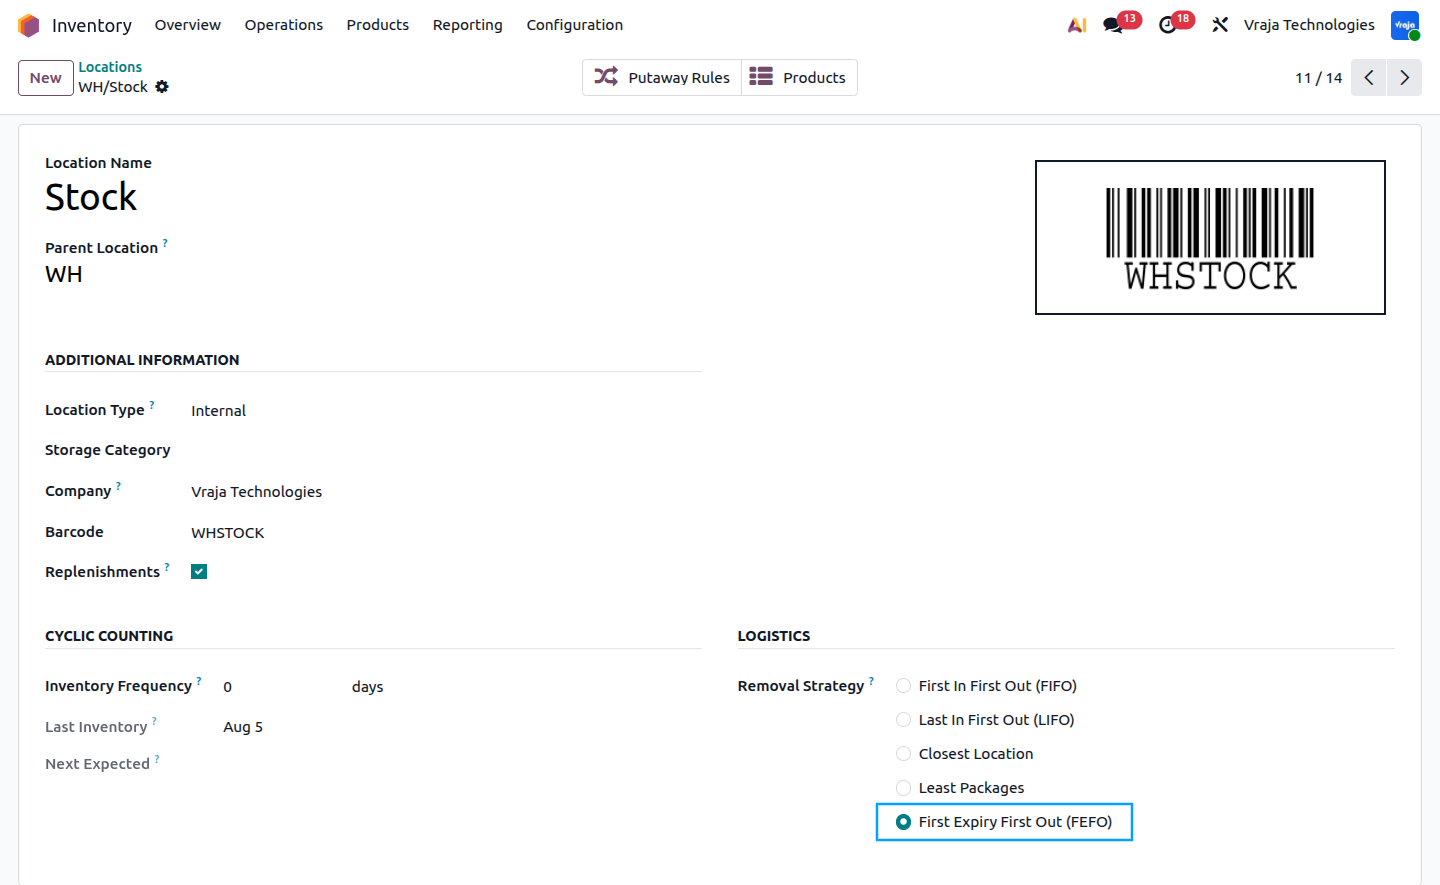Click the WHSTOCK barcode image

point(1210,238)
